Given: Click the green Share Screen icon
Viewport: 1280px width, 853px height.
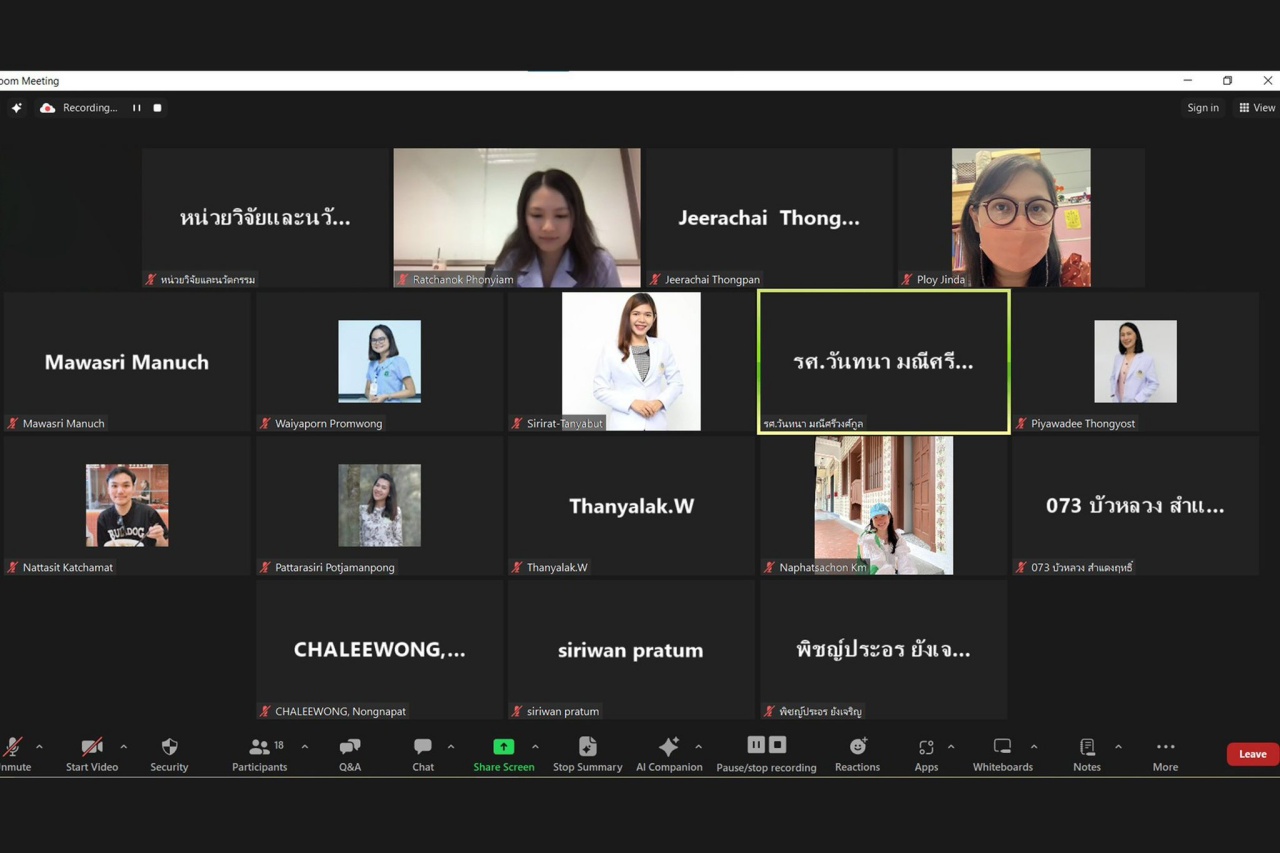Looking at the screenshot, I should tap(504, 747).
